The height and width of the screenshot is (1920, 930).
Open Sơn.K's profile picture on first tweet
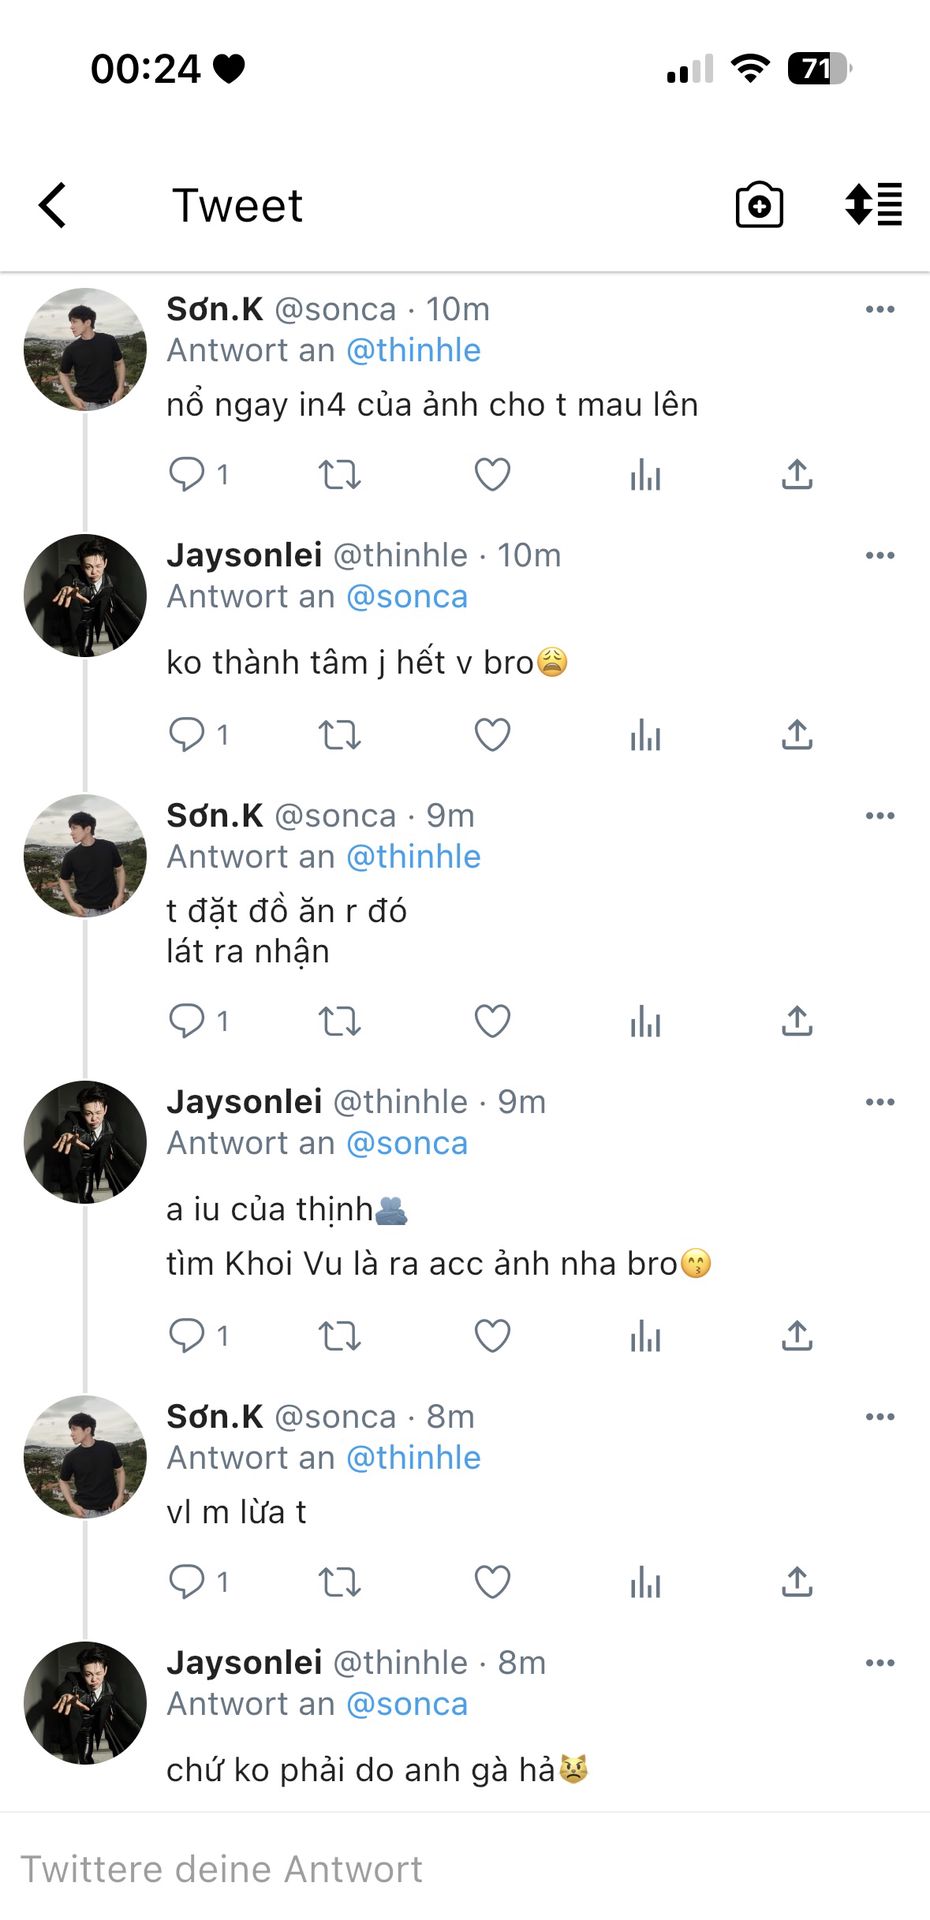(x=85, y=350)
